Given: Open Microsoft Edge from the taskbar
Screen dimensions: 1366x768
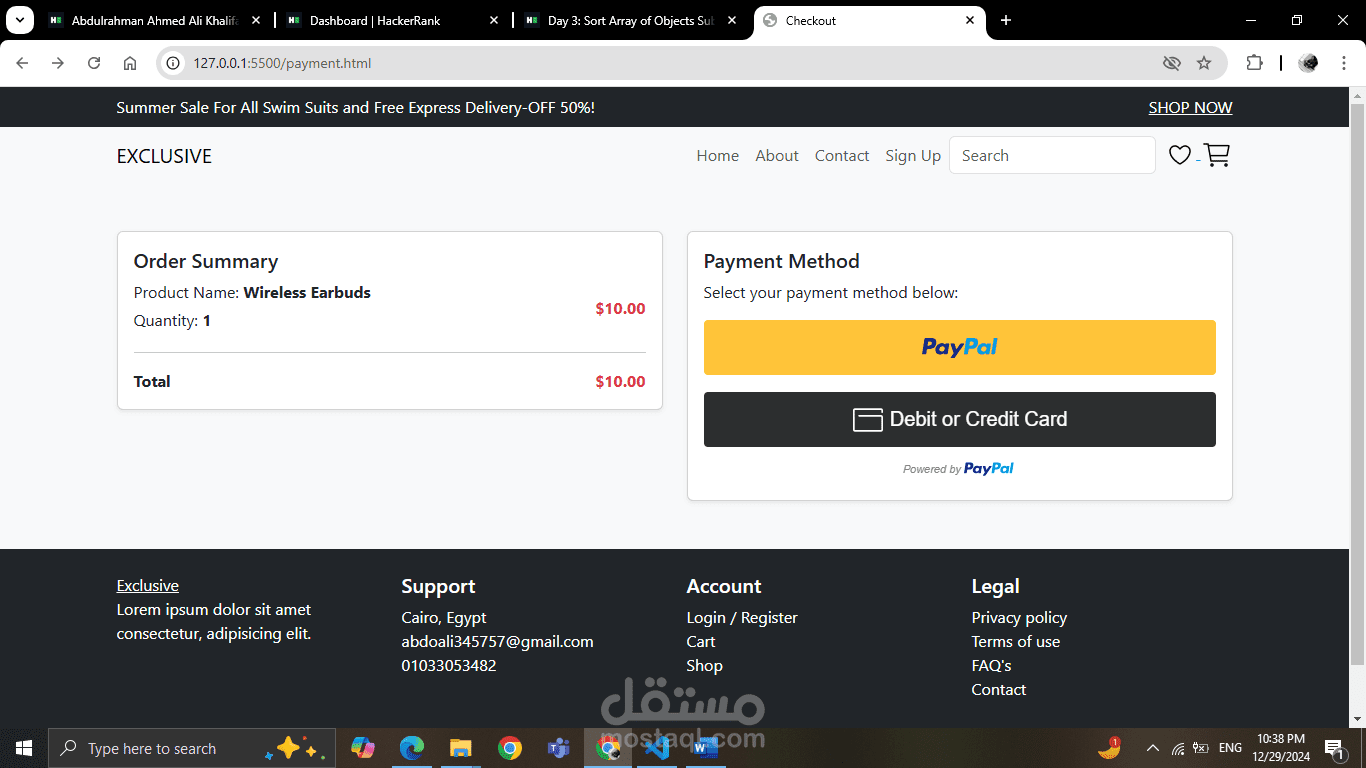Looking at the screenshot, I should (x=411, y=748).
